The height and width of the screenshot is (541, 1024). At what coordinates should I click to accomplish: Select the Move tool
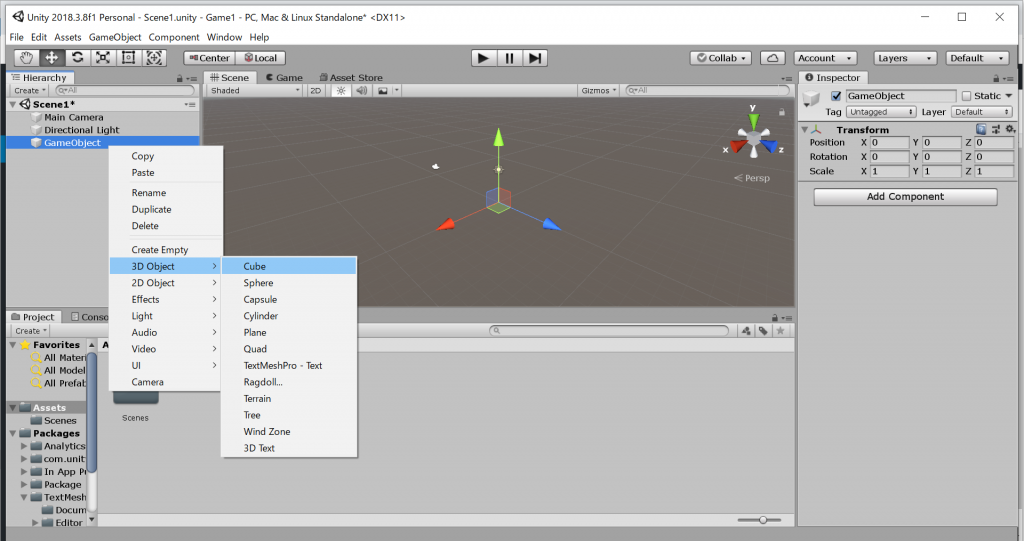point(51,57)
